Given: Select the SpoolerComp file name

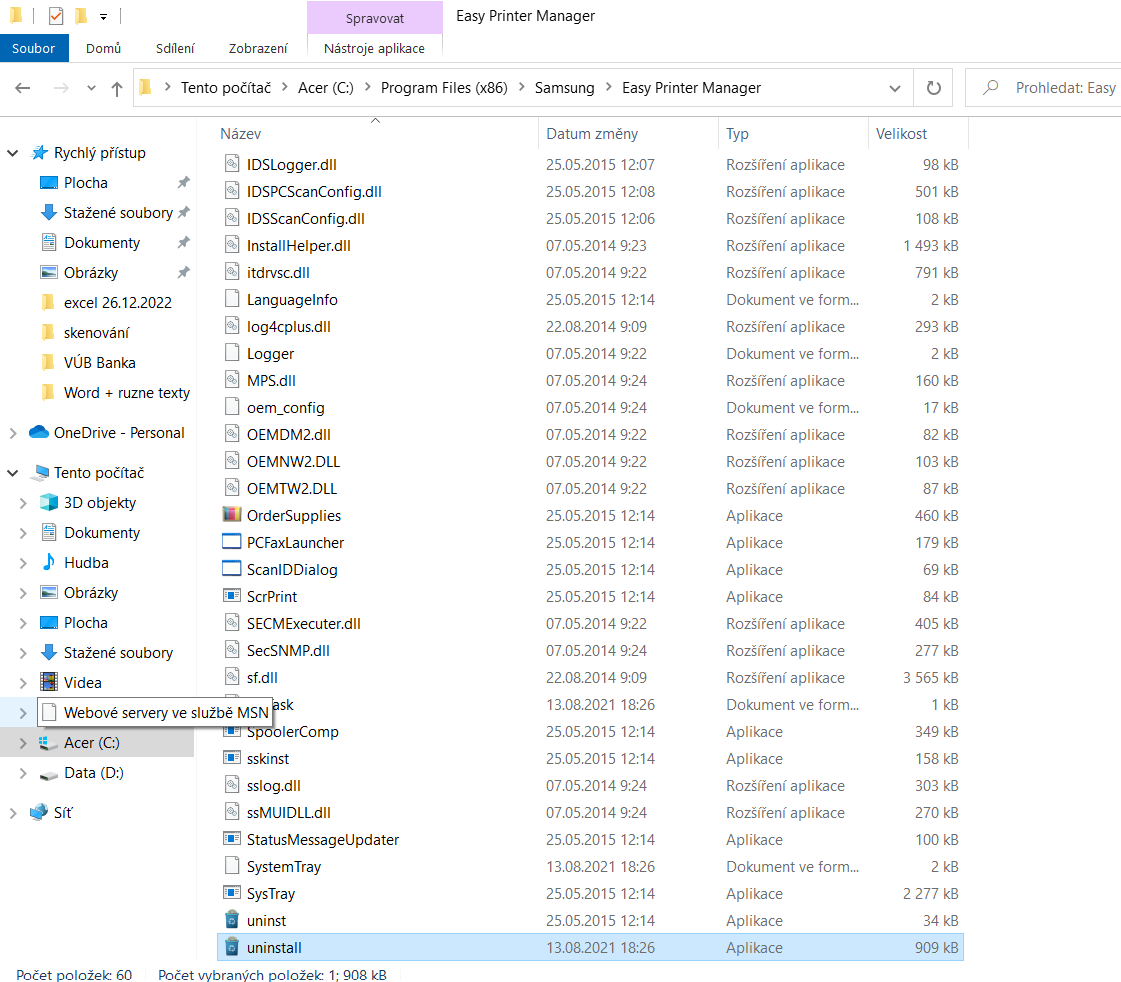Looking at the screenshot, I should tap(292, 732).
